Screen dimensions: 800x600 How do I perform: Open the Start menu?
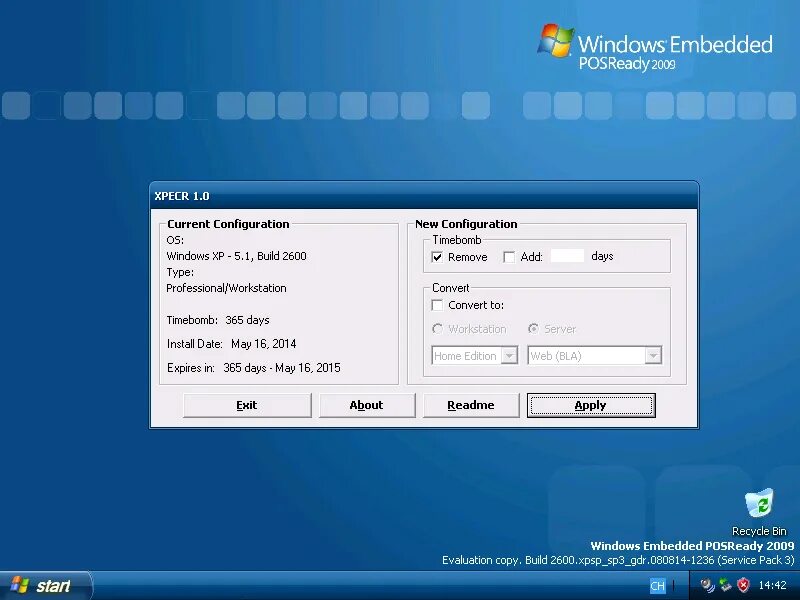coord(45,585)
